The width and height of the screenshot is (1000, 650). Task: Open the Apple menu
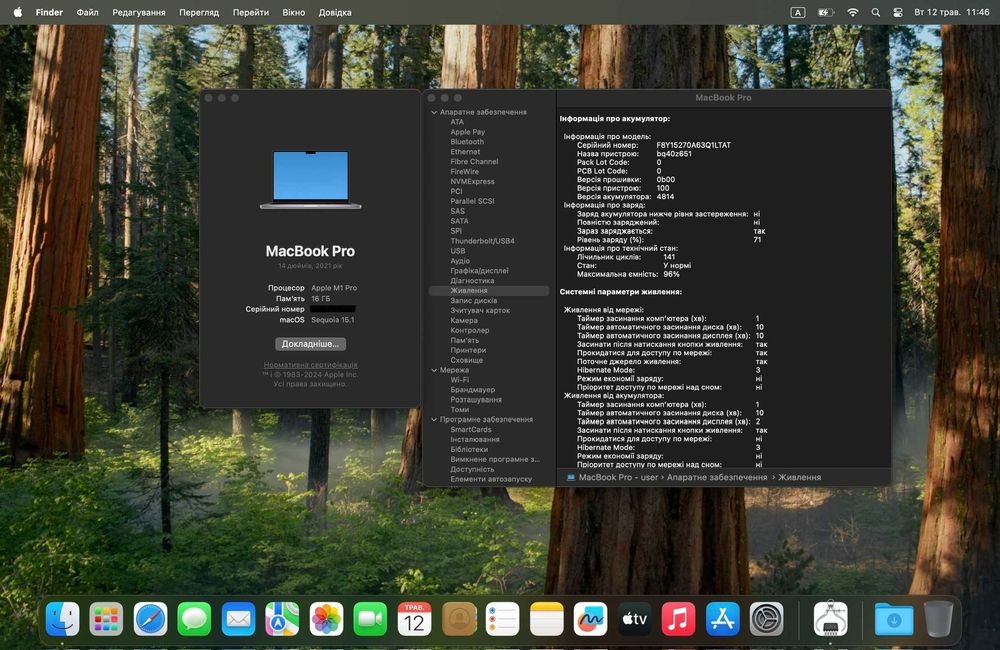point(17,12)
